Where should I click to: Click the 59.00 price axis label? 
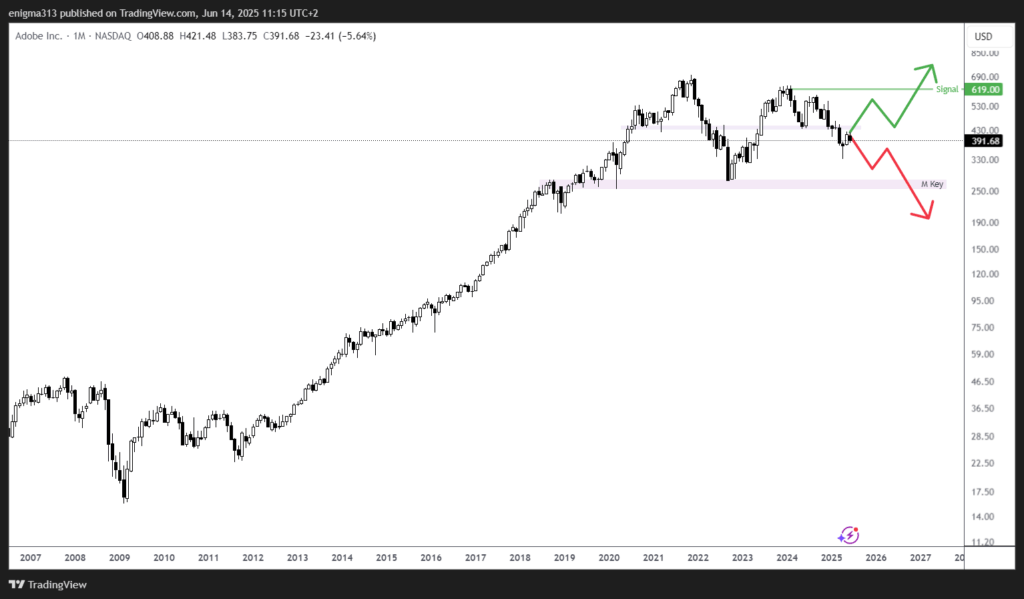click(983, 355)
